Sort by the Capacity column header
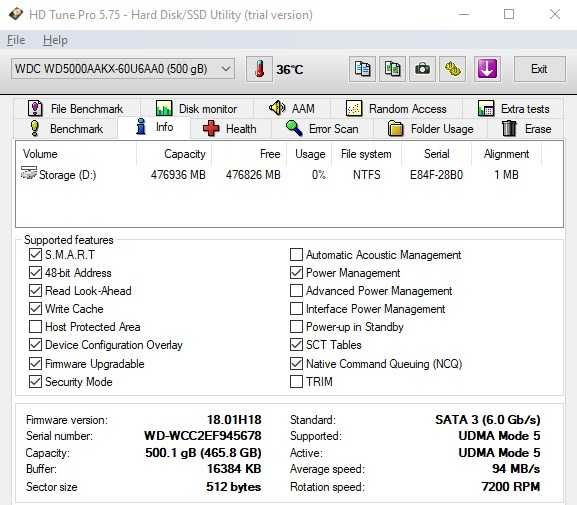Viewport: 577px width, 505px height. tap(174, 154)
